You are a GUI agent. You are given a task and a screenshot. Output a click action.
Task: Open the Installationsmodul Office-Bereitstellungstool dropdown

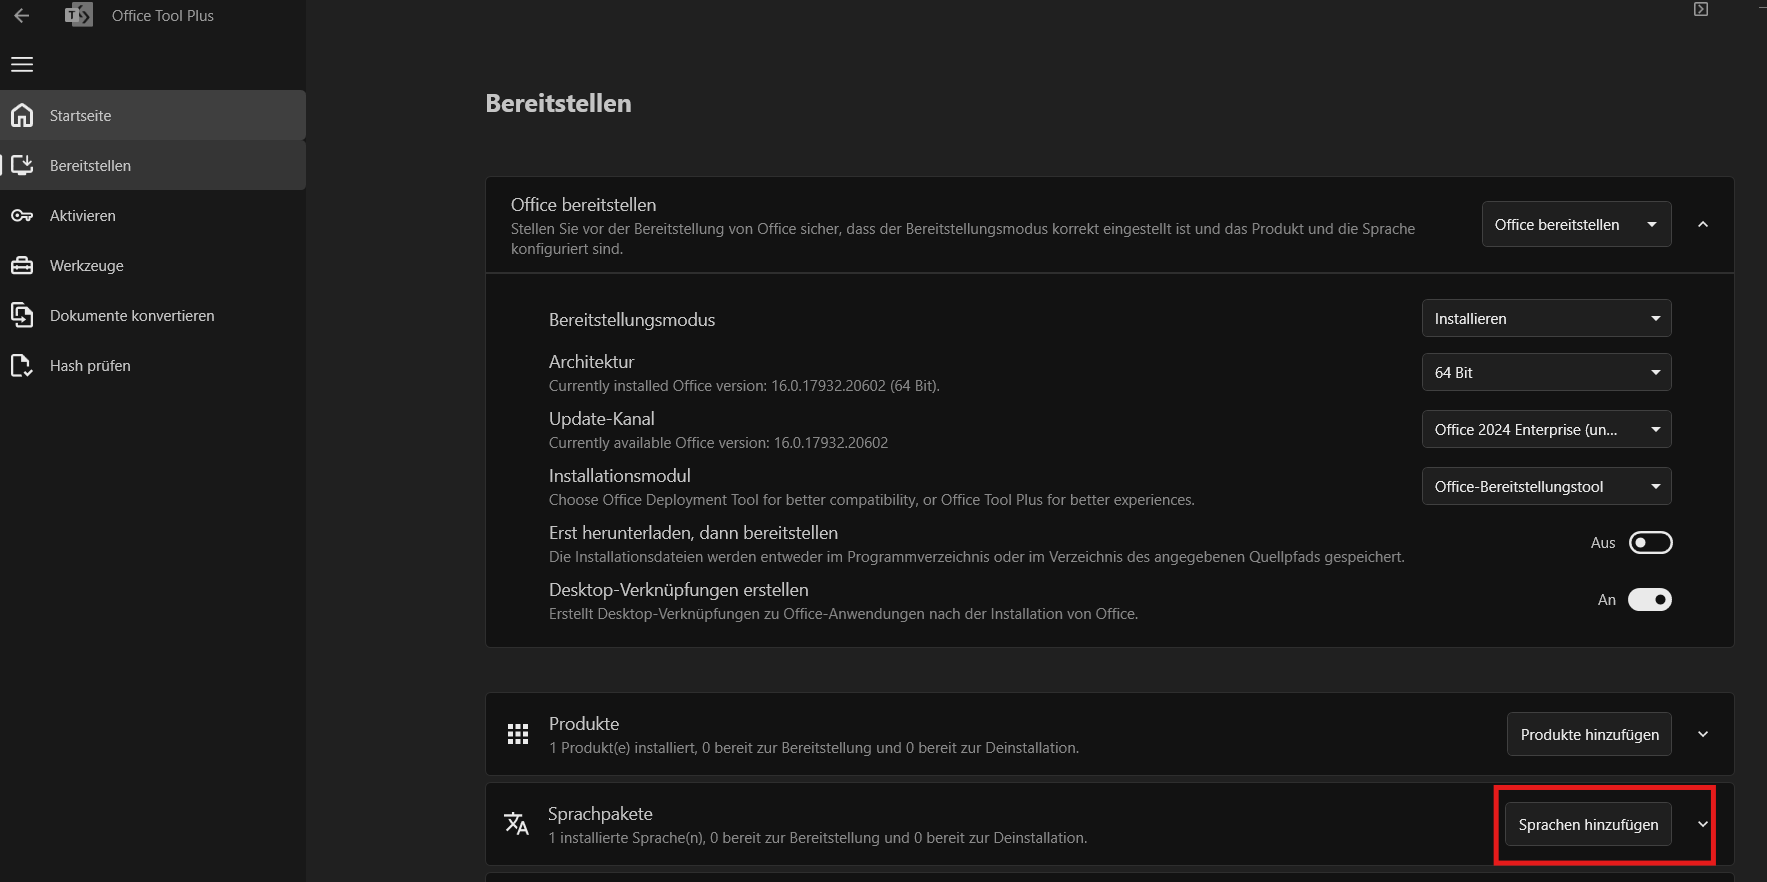click(x=1546, y=487)
